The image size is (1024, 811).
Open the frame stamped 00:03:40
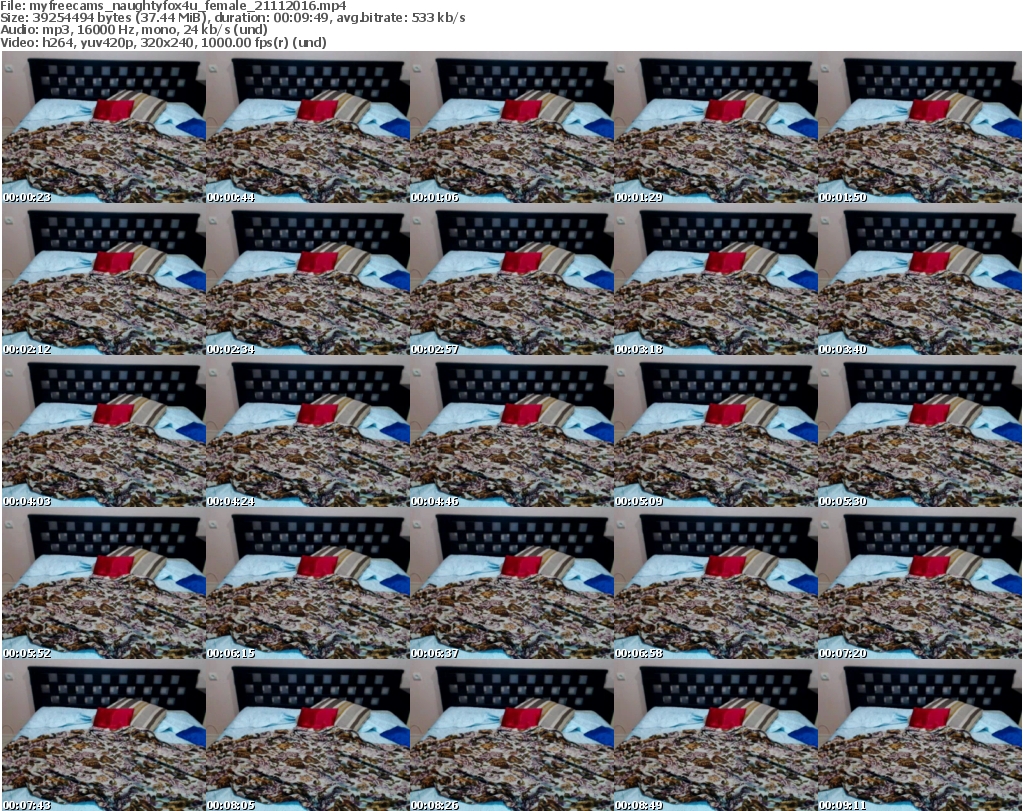(x=920, y=279)
